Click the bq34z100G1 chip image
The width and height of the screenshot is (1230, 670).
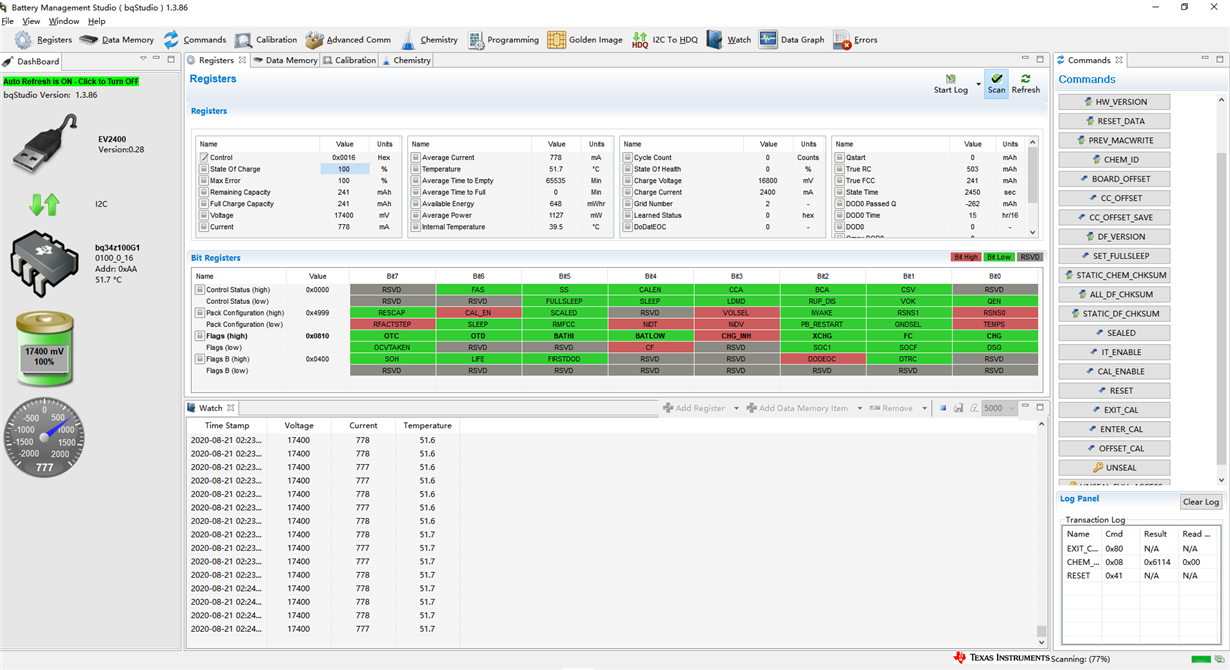click(44, 266)
